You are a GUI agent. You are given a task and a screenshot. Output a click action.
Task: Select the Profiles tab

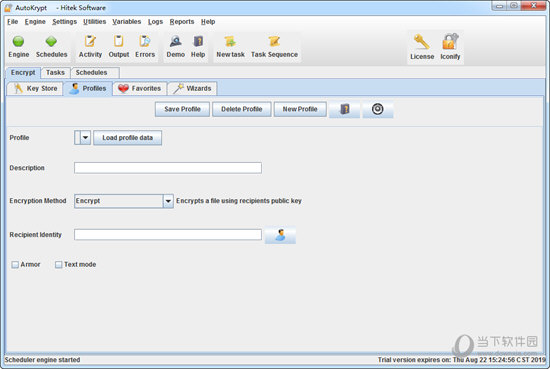88,88
